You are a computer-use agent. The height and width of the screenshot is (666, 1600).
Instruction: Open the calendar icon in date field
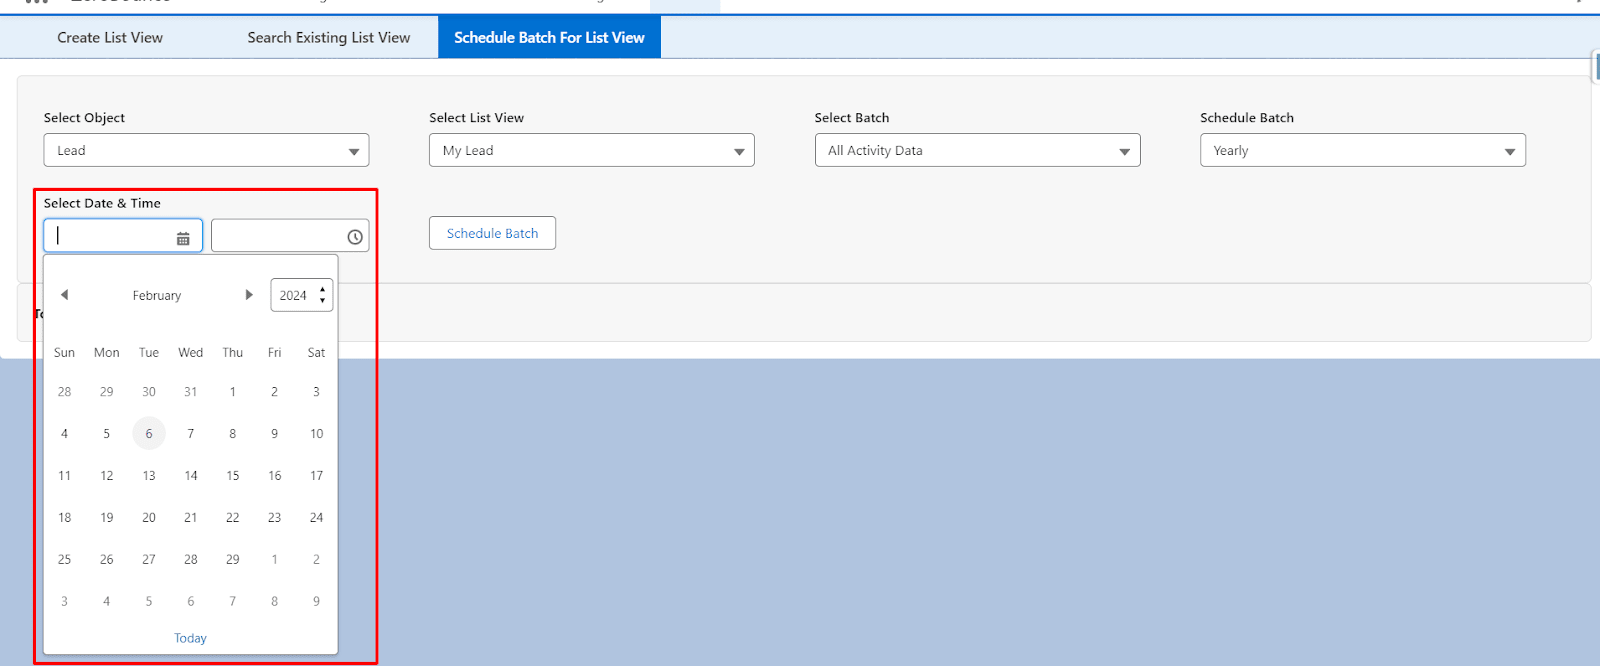tap(183, 238)
